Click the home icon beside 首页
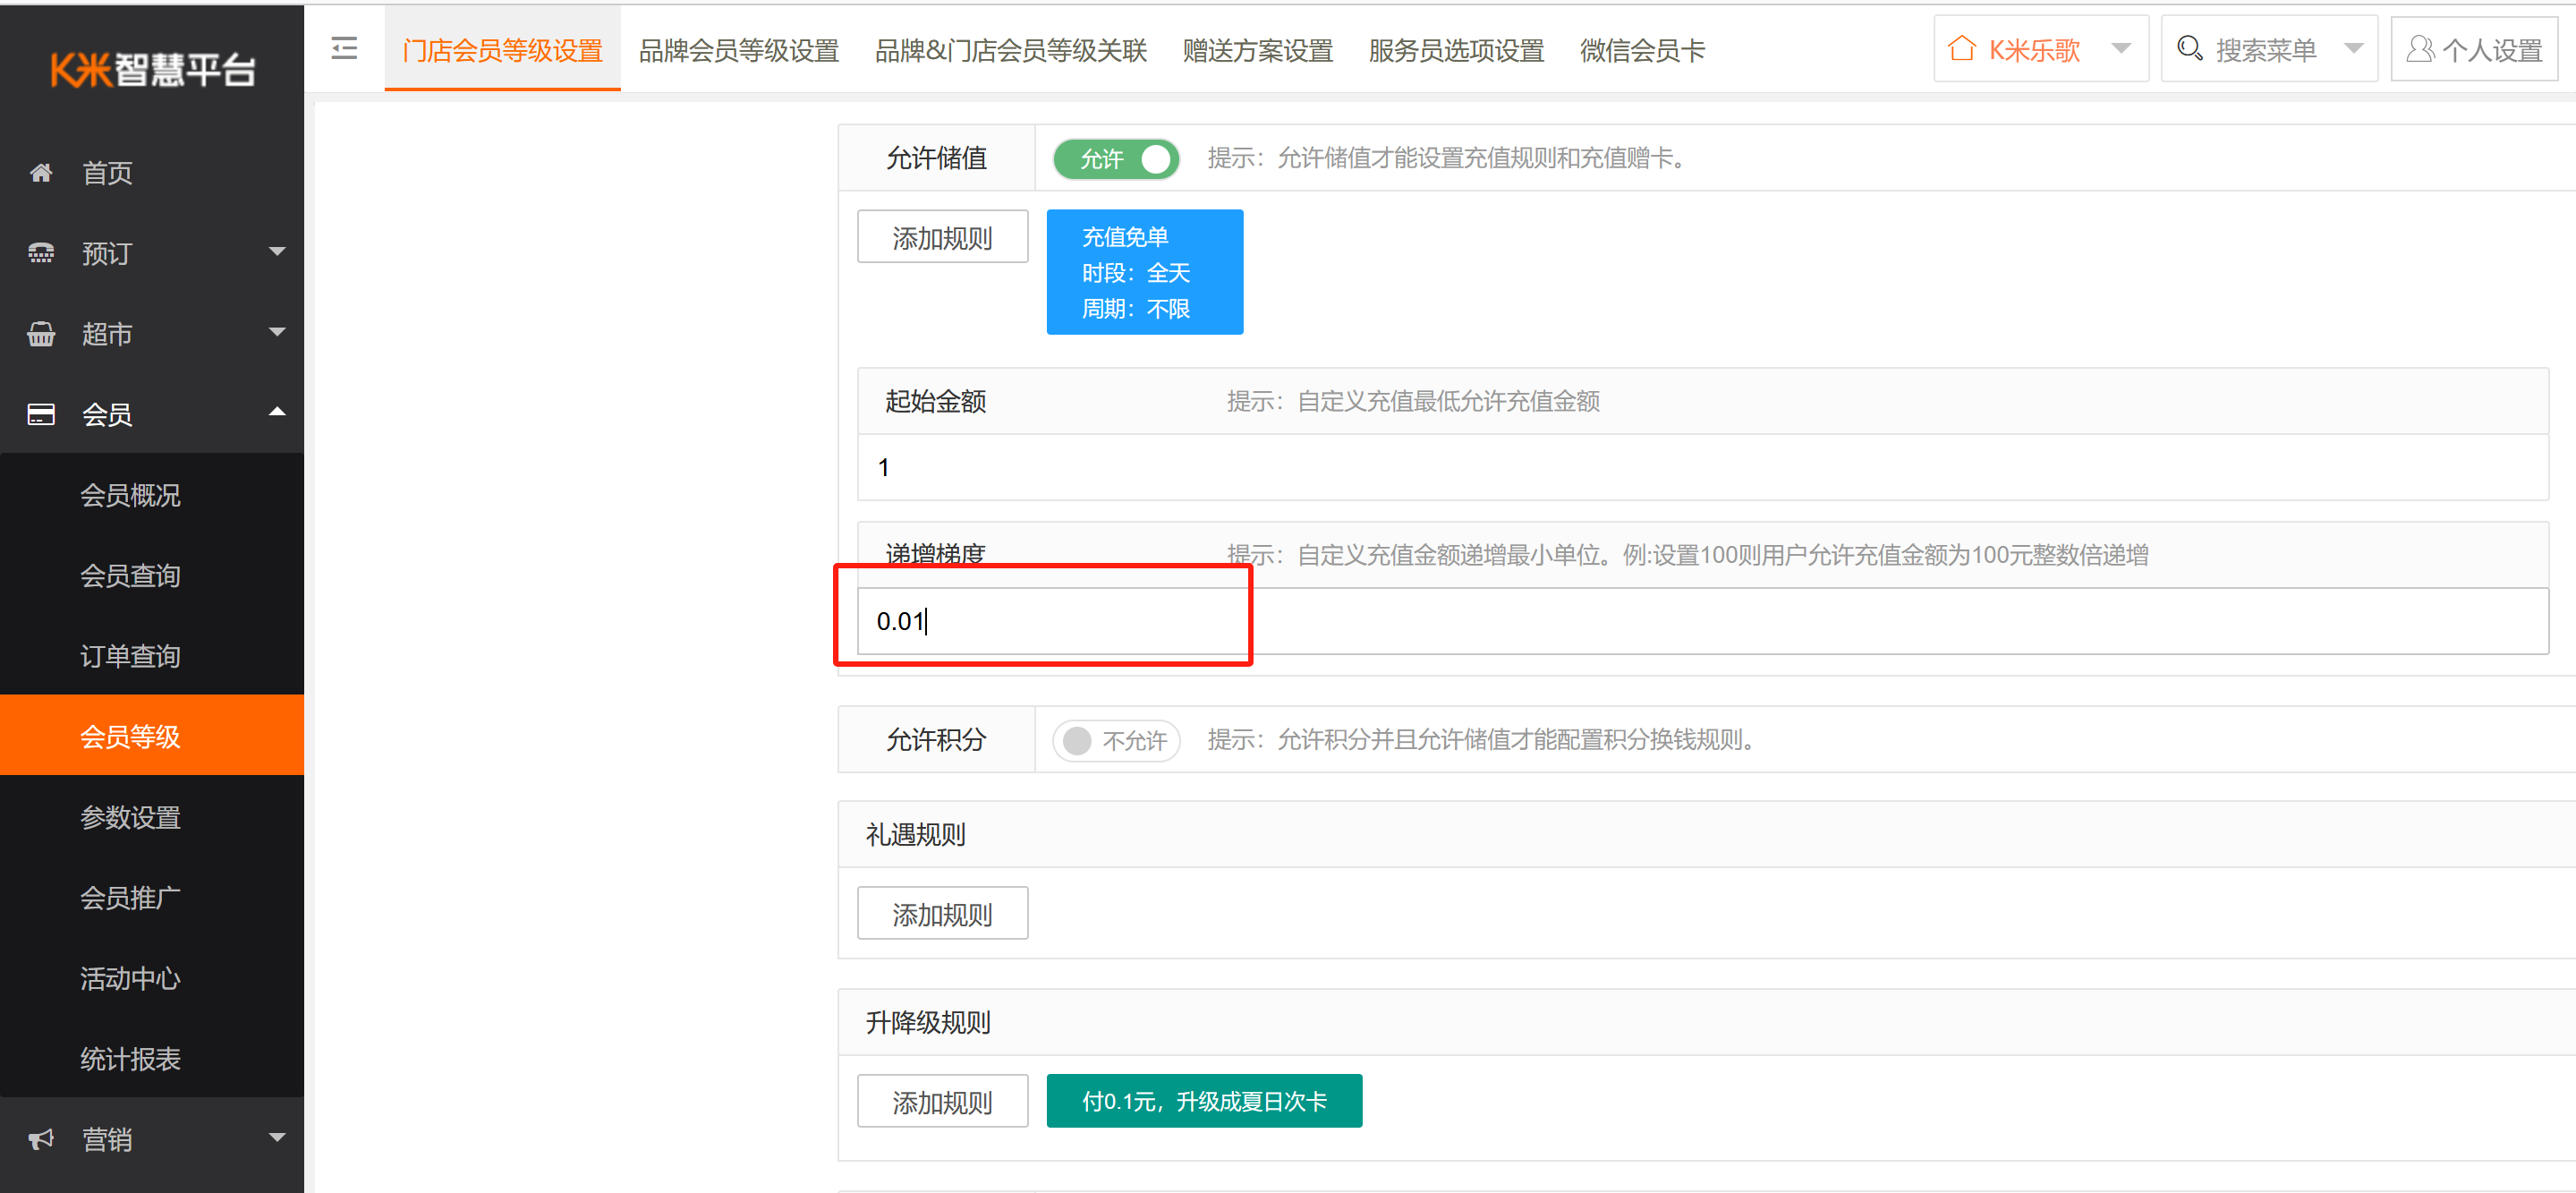The width and height of the screenshot is (2576, 1193). [x=41, y=173]
